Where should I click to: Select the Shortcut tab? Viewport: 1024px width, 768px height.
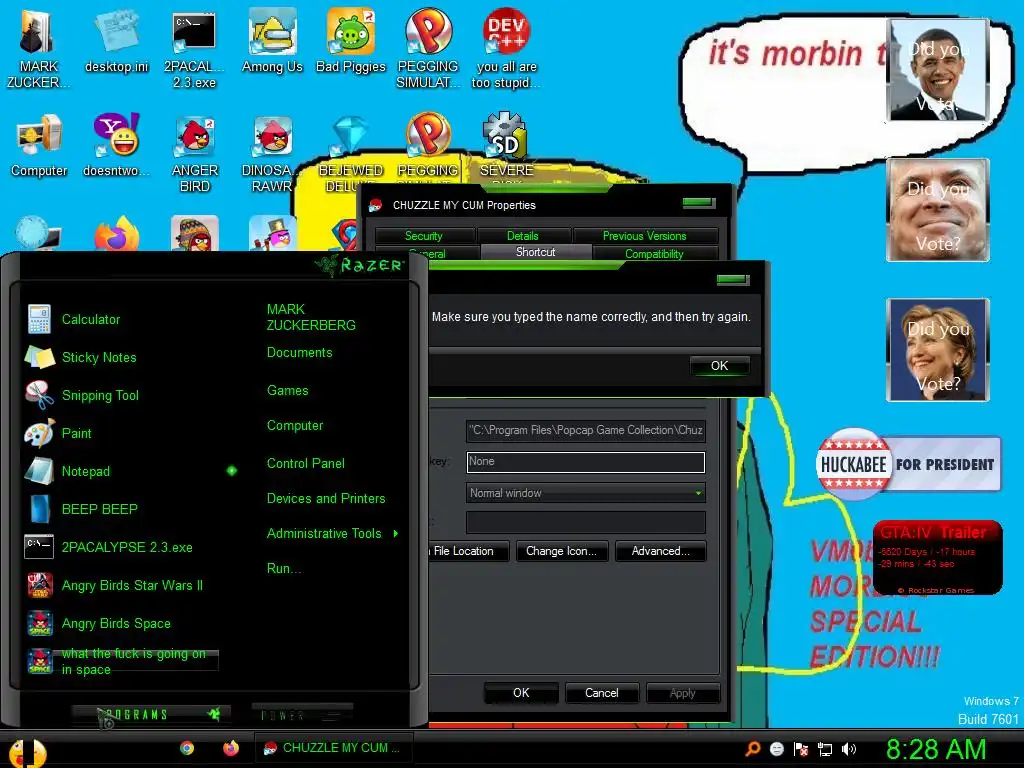(x=536, y=252)
